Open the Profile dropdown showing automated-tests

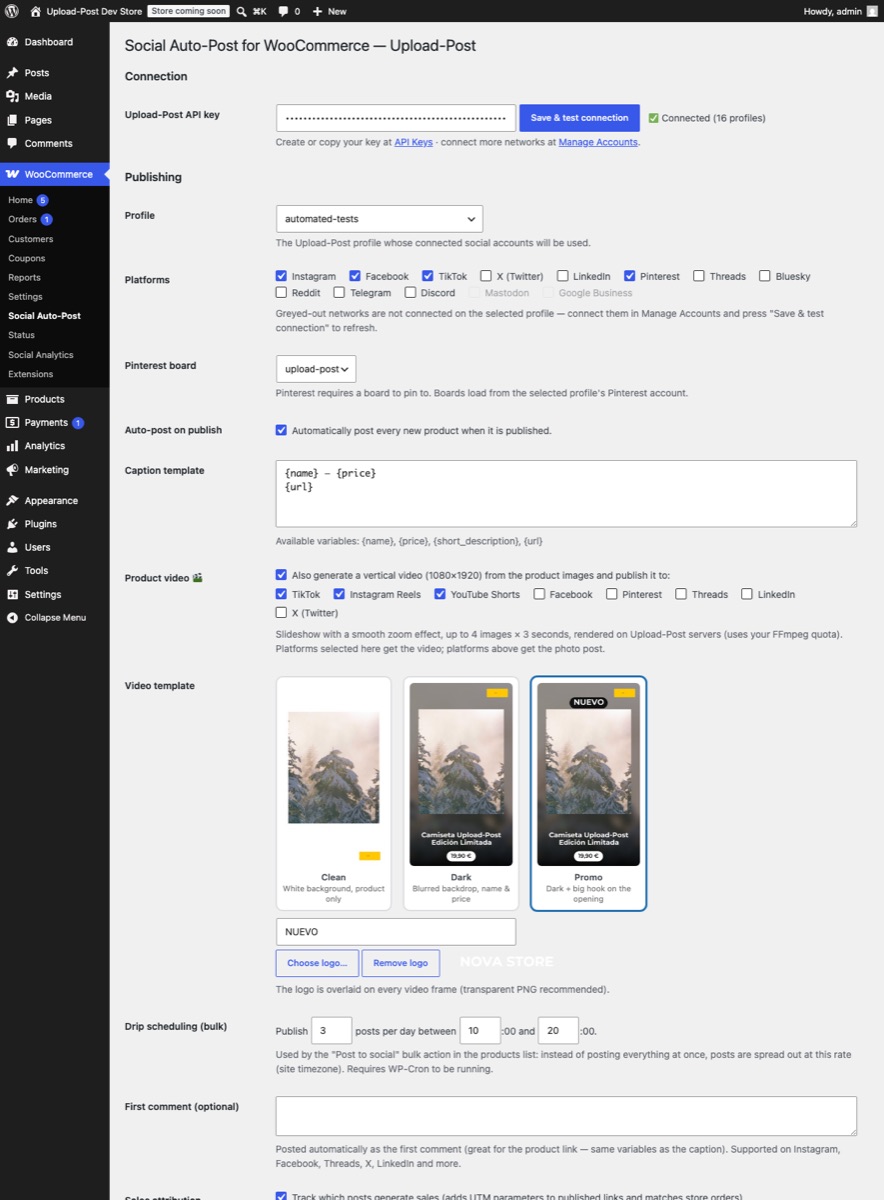pos(379,219)
